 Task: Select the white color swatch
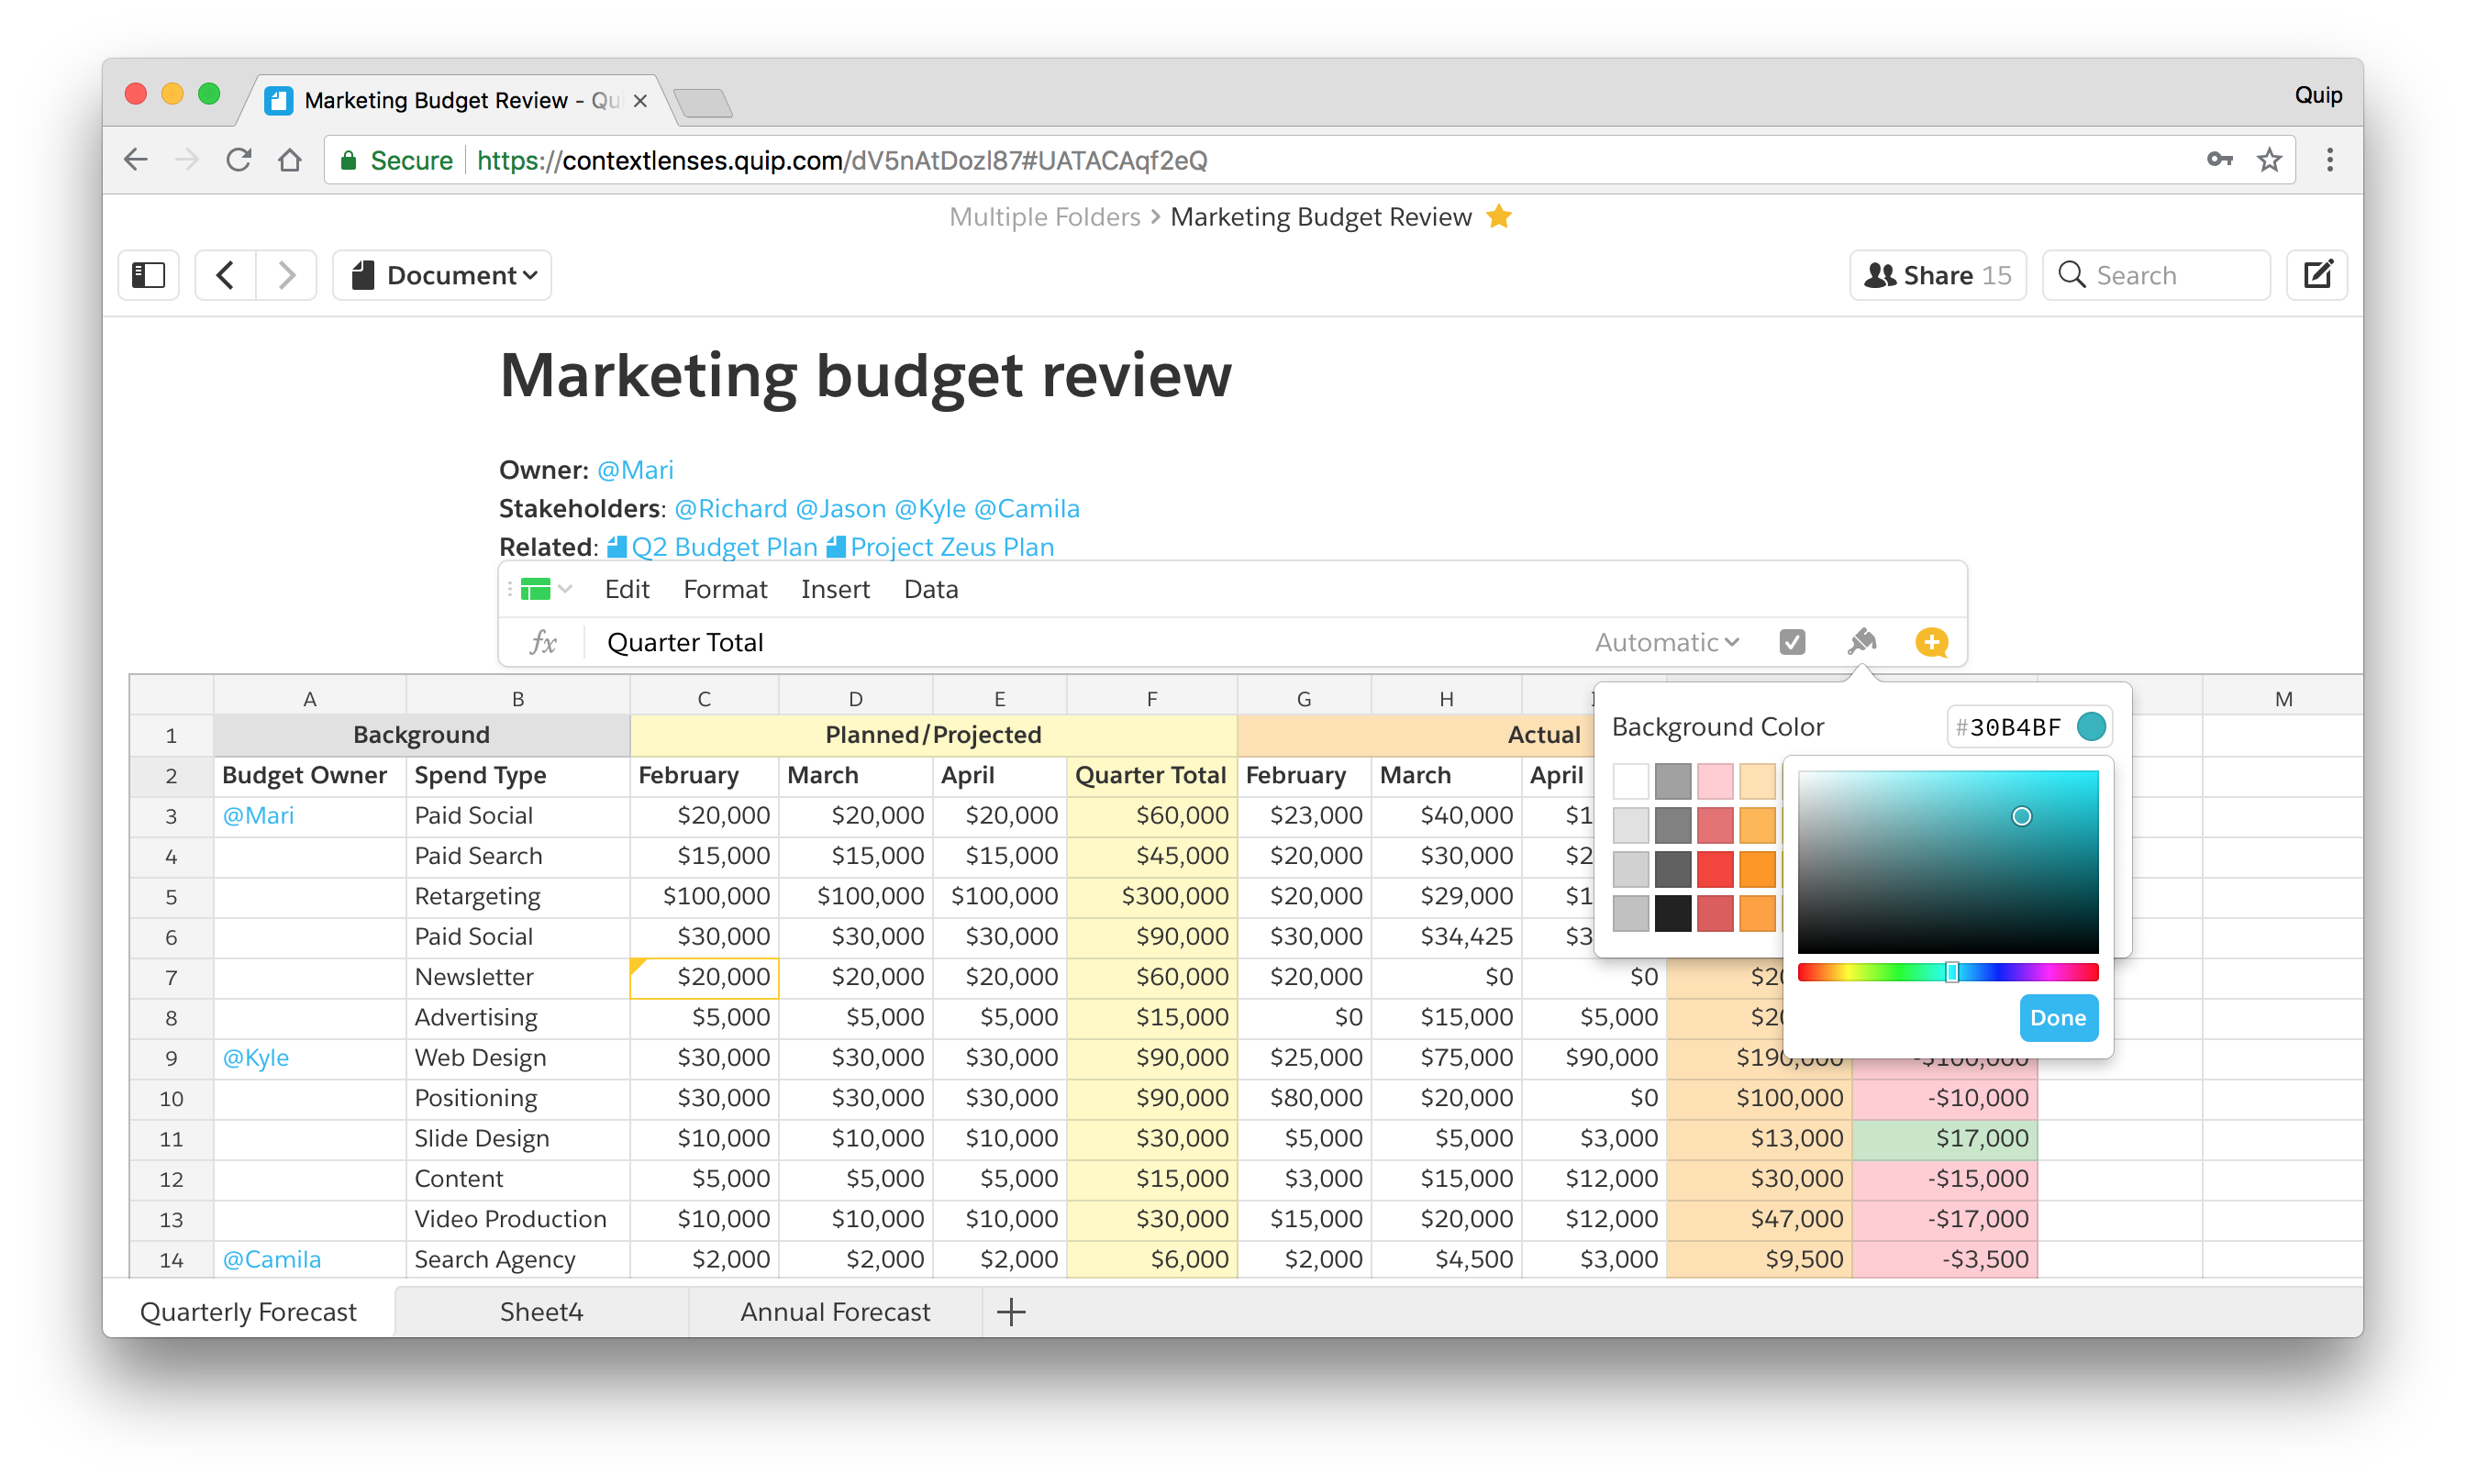(1630, 780)
